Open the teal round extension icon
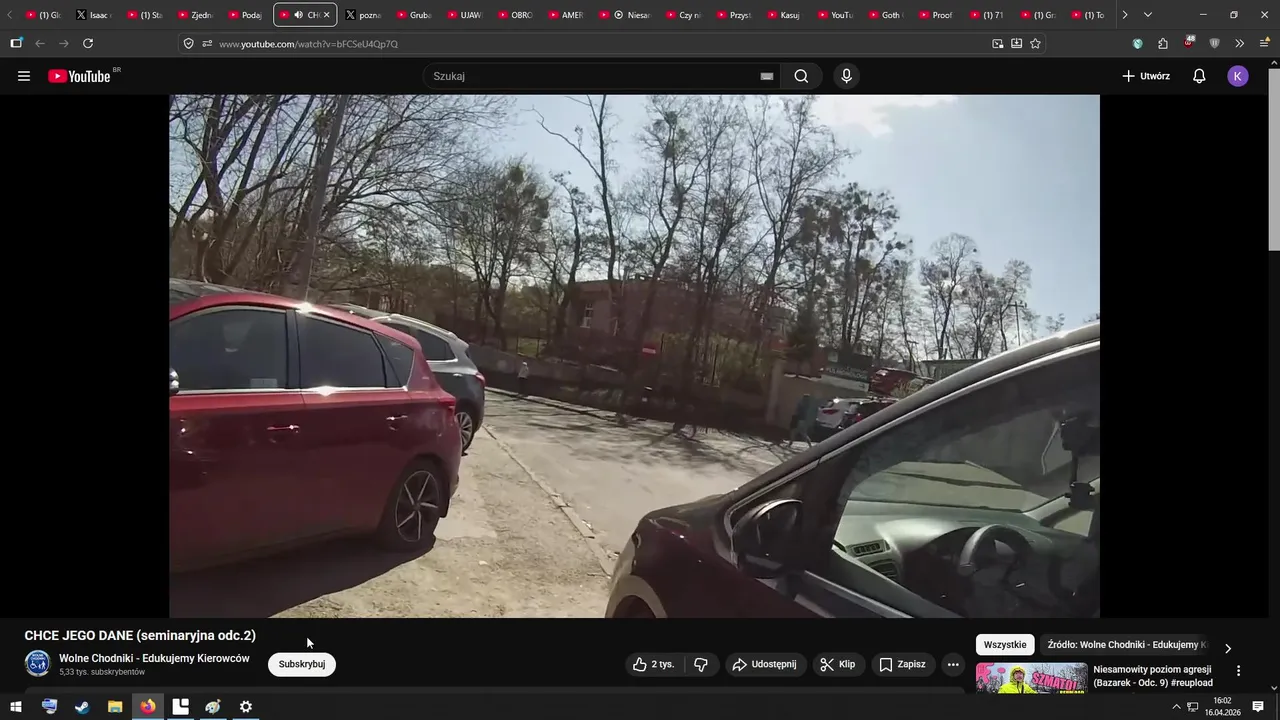This screenshot has width=1280, height=720. coord(1138,43)
